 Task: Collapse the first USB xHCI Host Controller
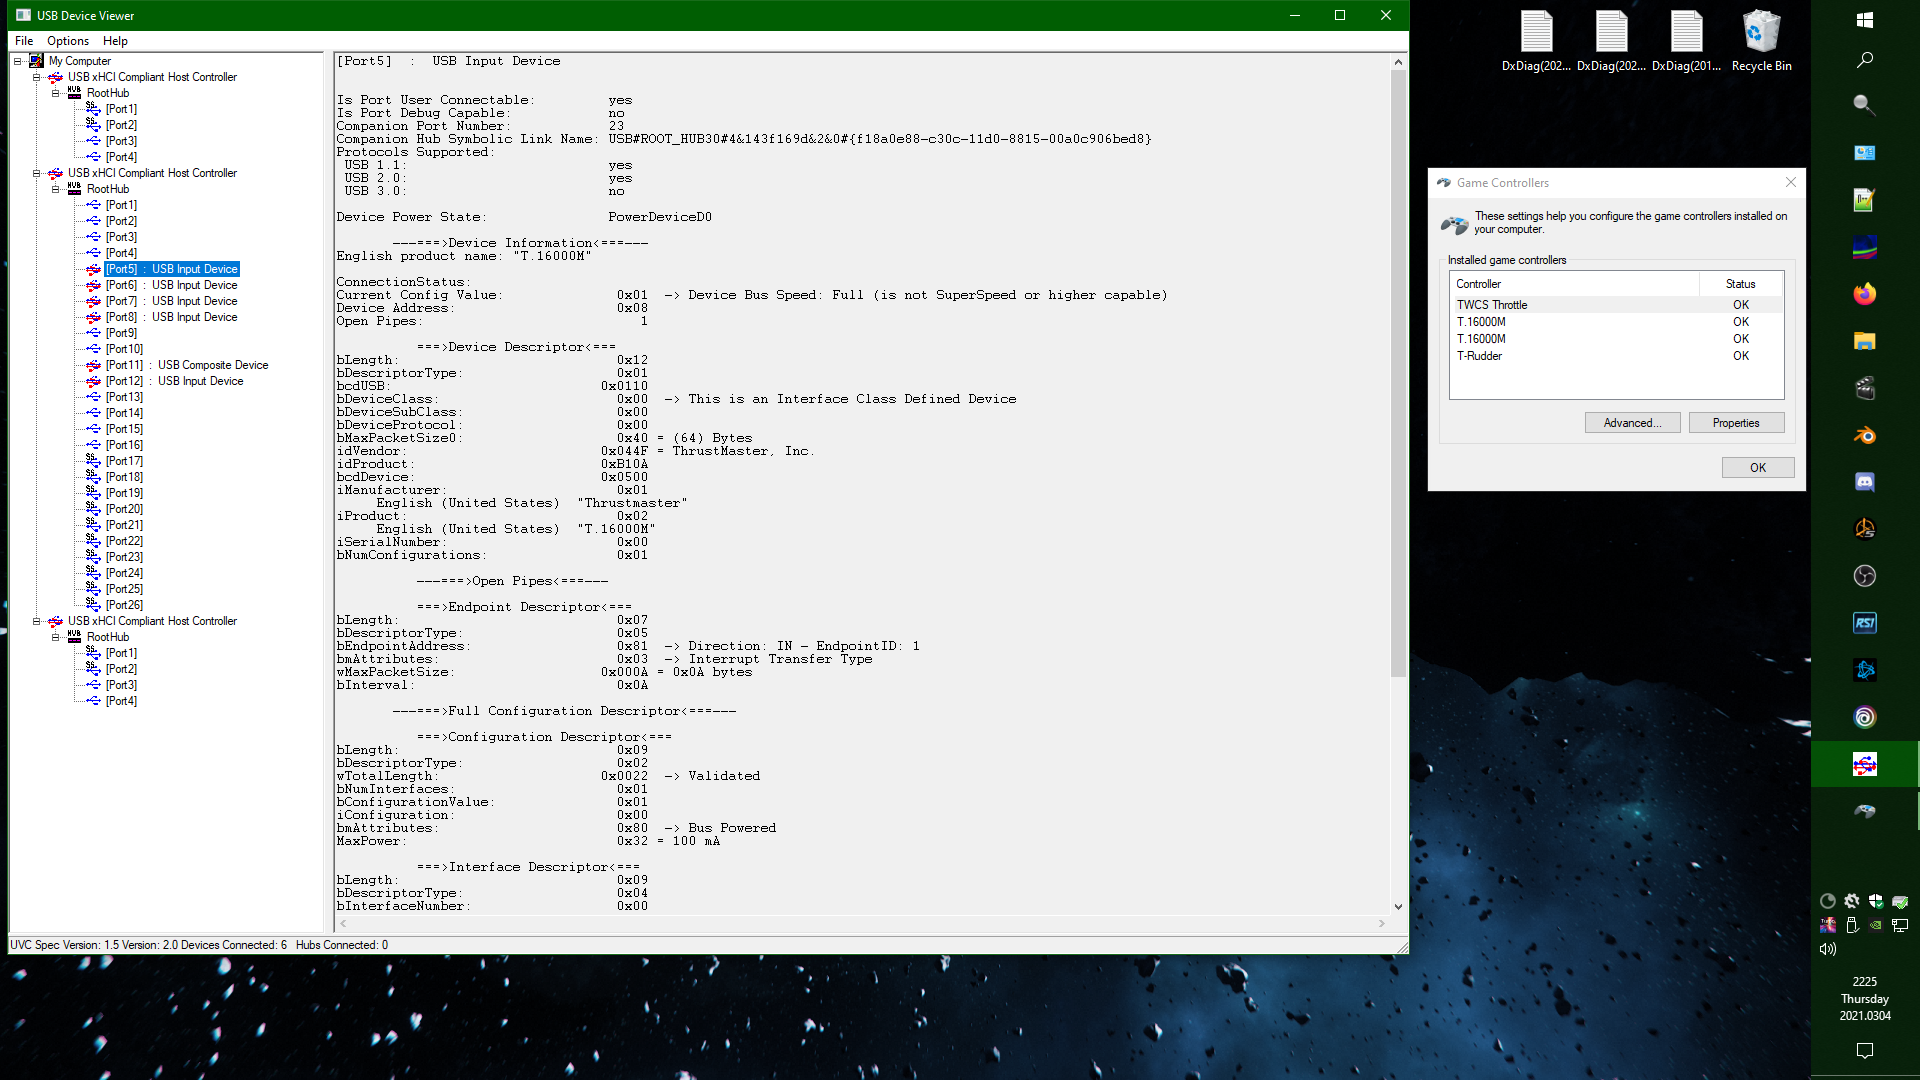pyautogui.click(x=37, y=77)
